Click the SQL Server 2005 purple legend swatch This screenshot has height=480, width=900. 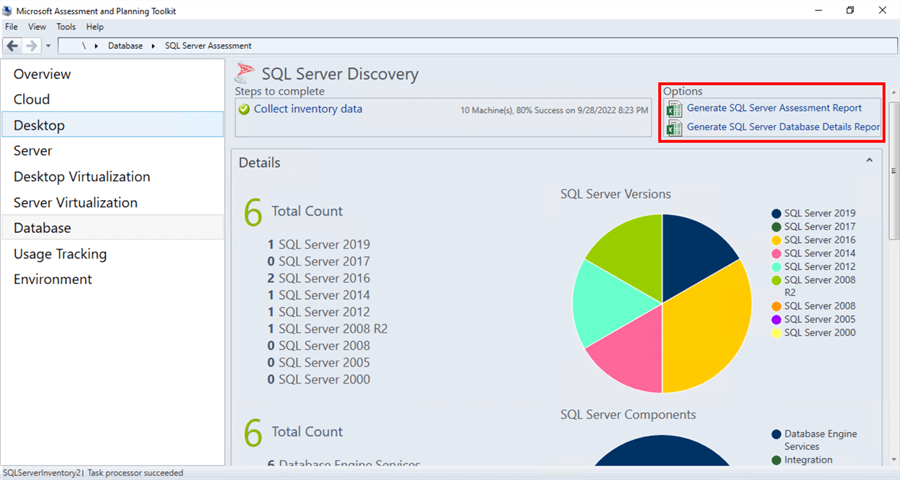tap(776, 319)
